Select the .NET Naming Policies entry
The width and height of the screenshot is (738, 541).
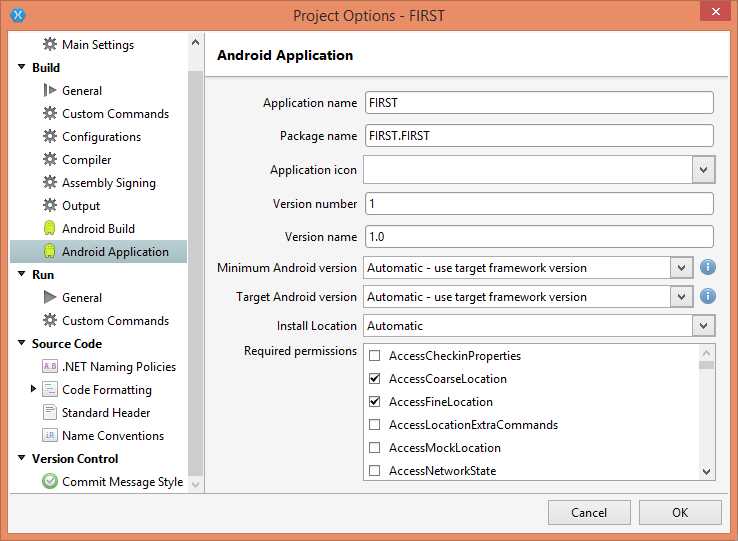pyautogui.click(x=119, y=366)
